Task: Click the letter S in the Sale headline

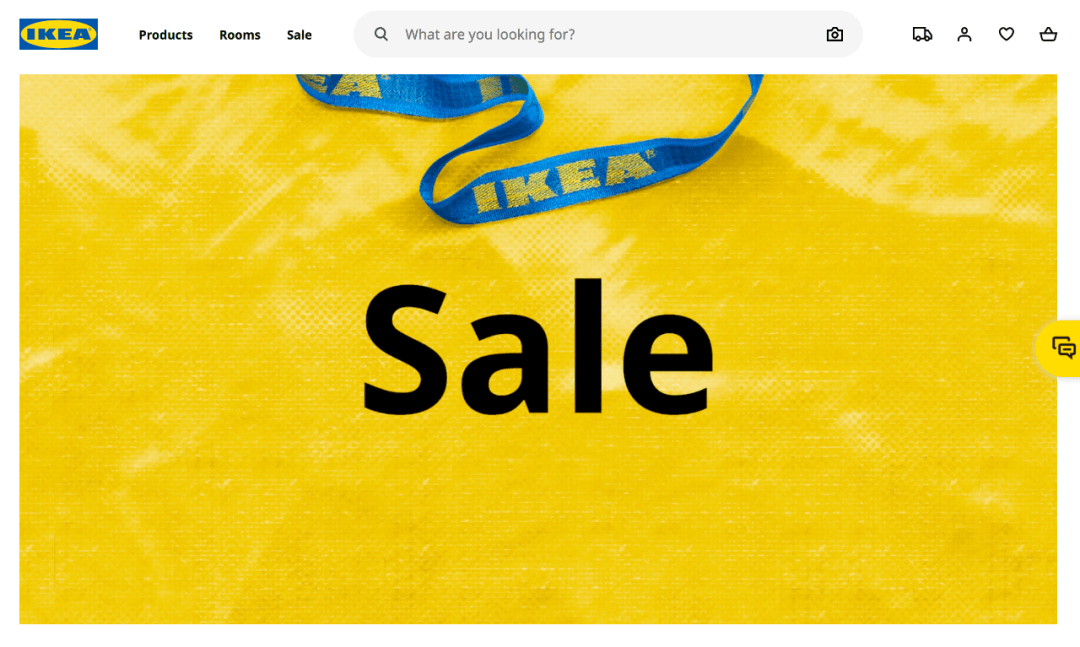Action: [x=406, y=350]
